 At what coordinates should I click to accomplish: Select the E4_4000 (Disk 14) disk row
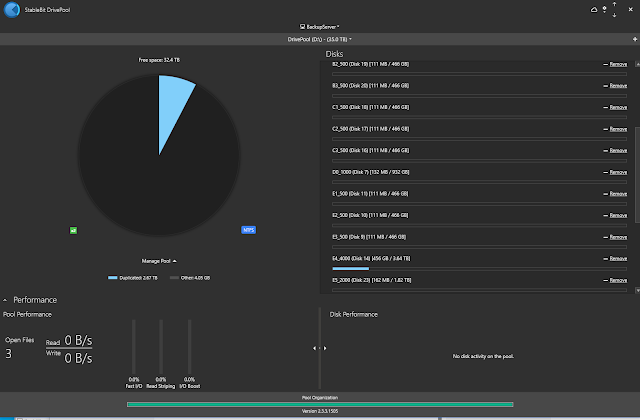click(x=479, y=264)
